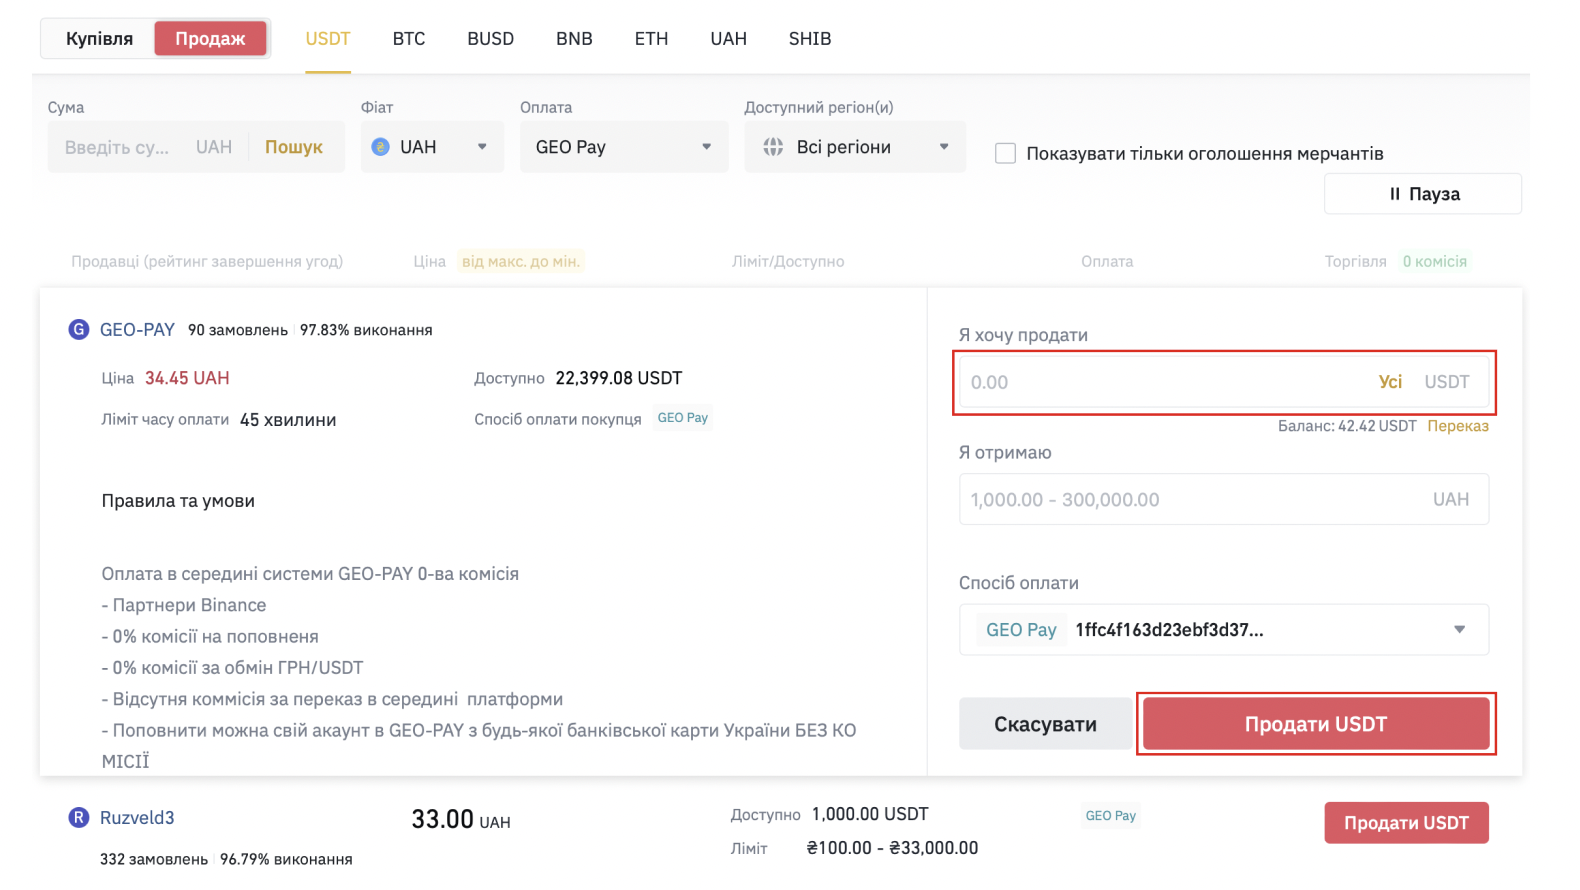The width and height of the screenshot is (1580, 890).
Task: Click the 0 комісія badge
Action: (1434, 261)
